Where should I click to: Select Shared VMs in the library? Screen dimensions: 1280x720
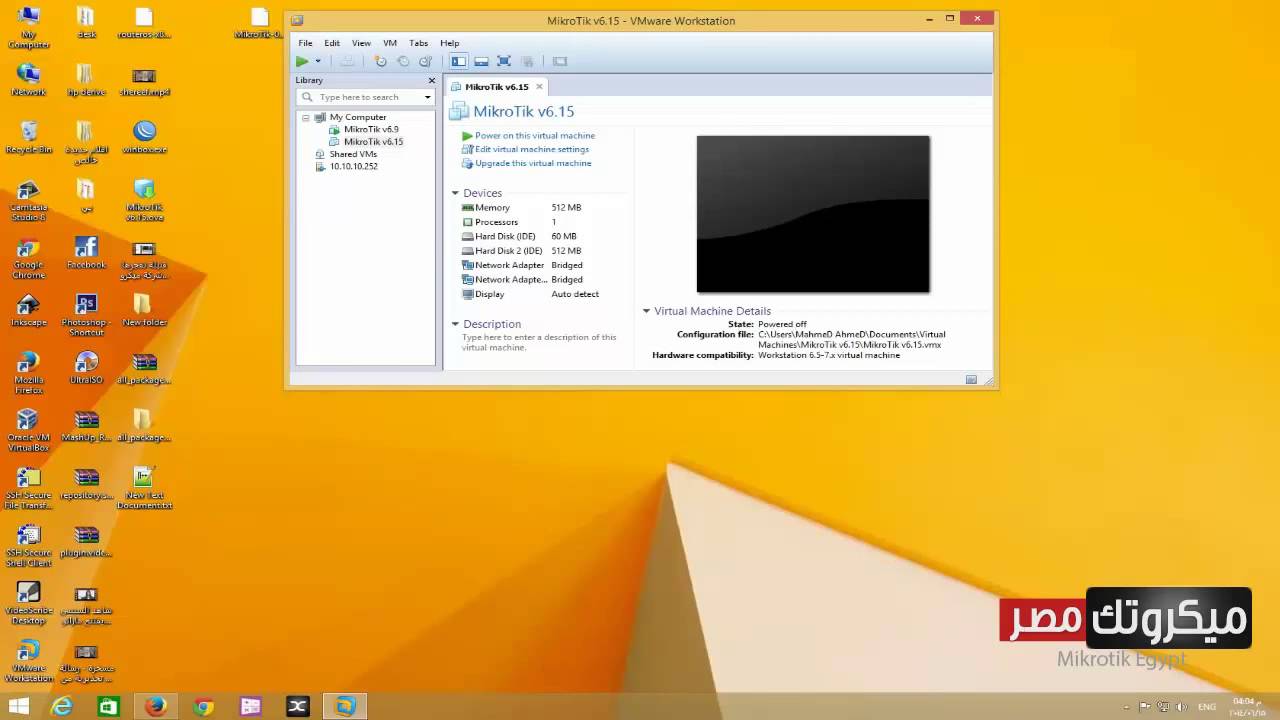pos(353,154)
